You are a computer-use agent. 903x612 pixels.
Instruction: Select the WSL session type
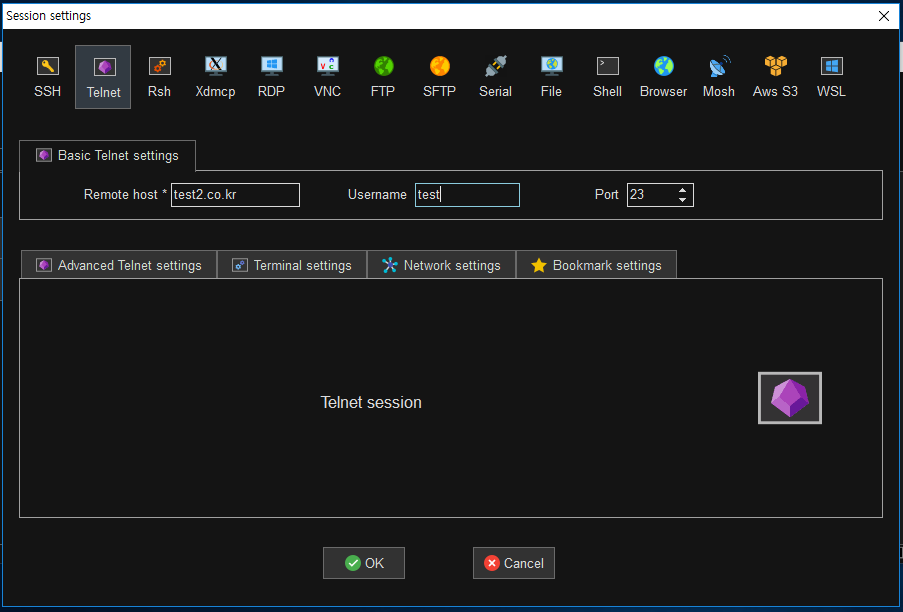tap(831, 77)
